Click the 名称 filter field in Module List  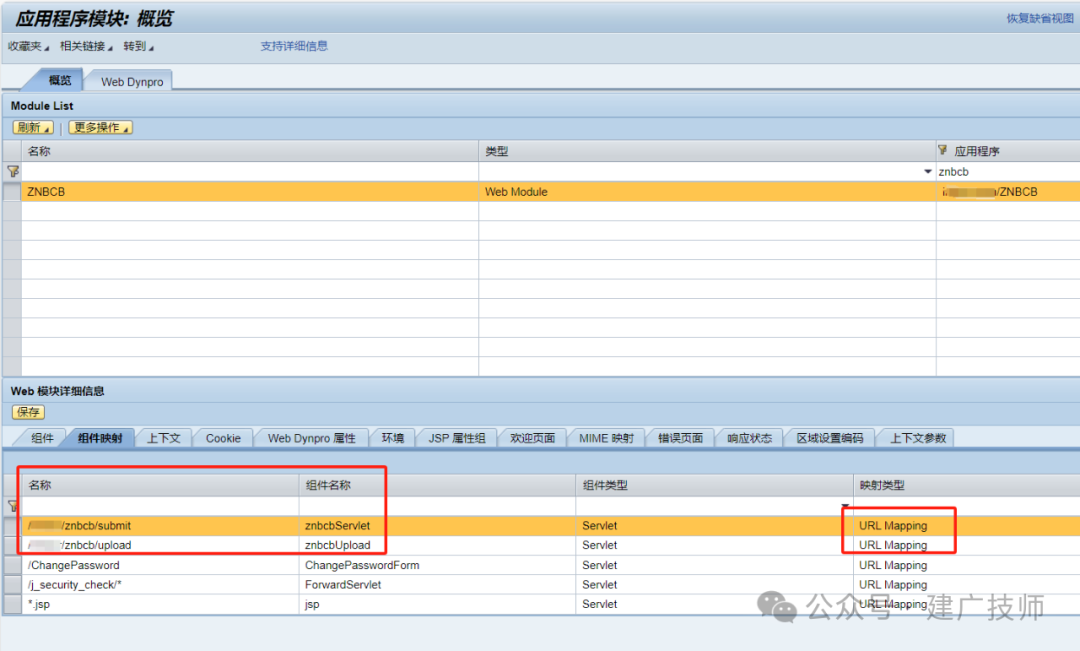pos(250,172)
